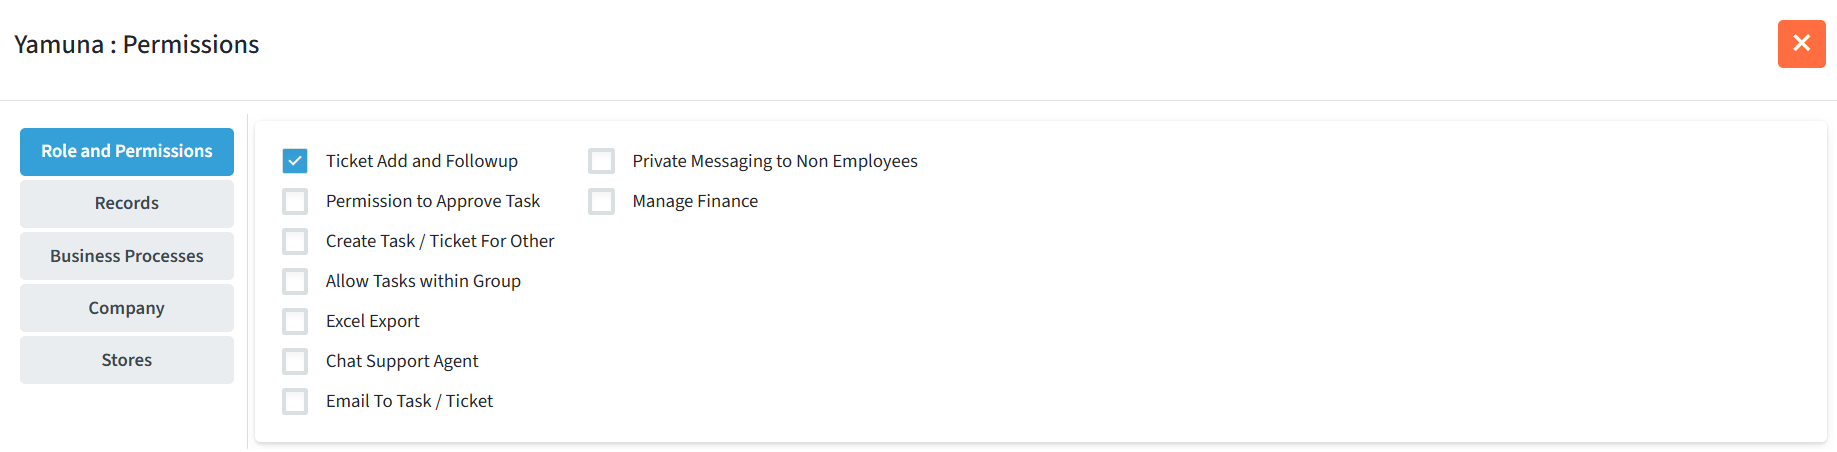
Task: Enable Permission to Approve Task checkbox
Action: [x=295, y=201]
